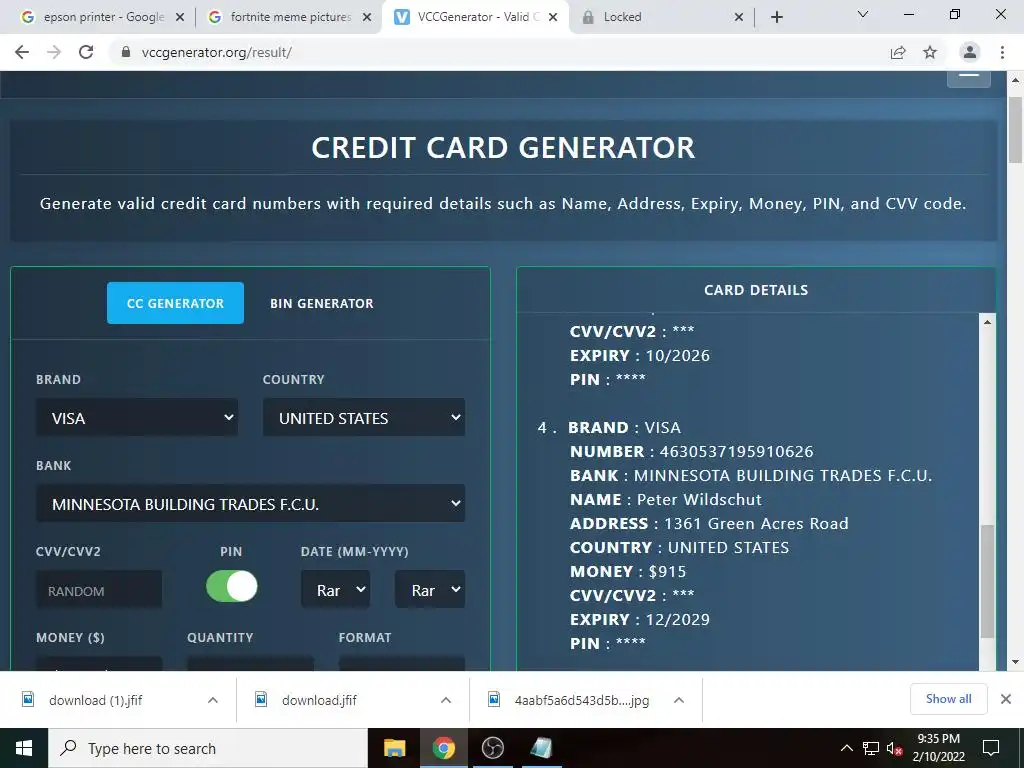Screen dimensions: 1024x768
Task: Click the card details scrollbar thumb
Action: [987, 581]
